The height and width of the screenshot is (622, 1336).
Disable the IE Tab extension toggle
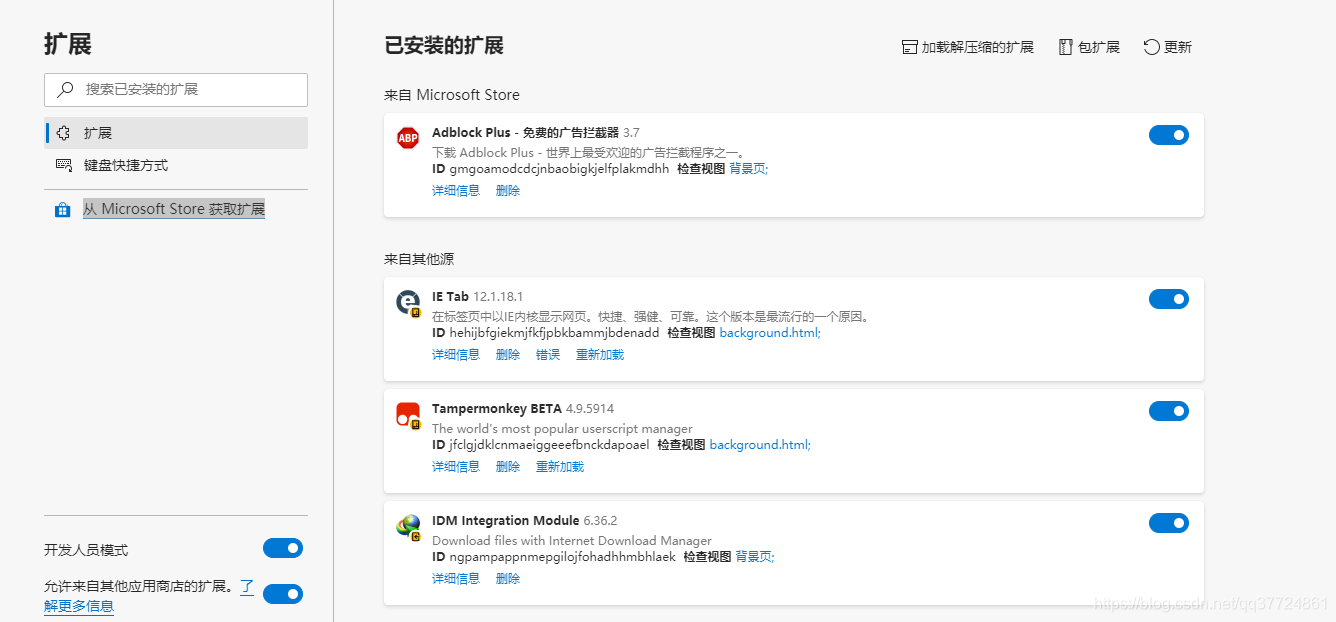[1169, 299]
